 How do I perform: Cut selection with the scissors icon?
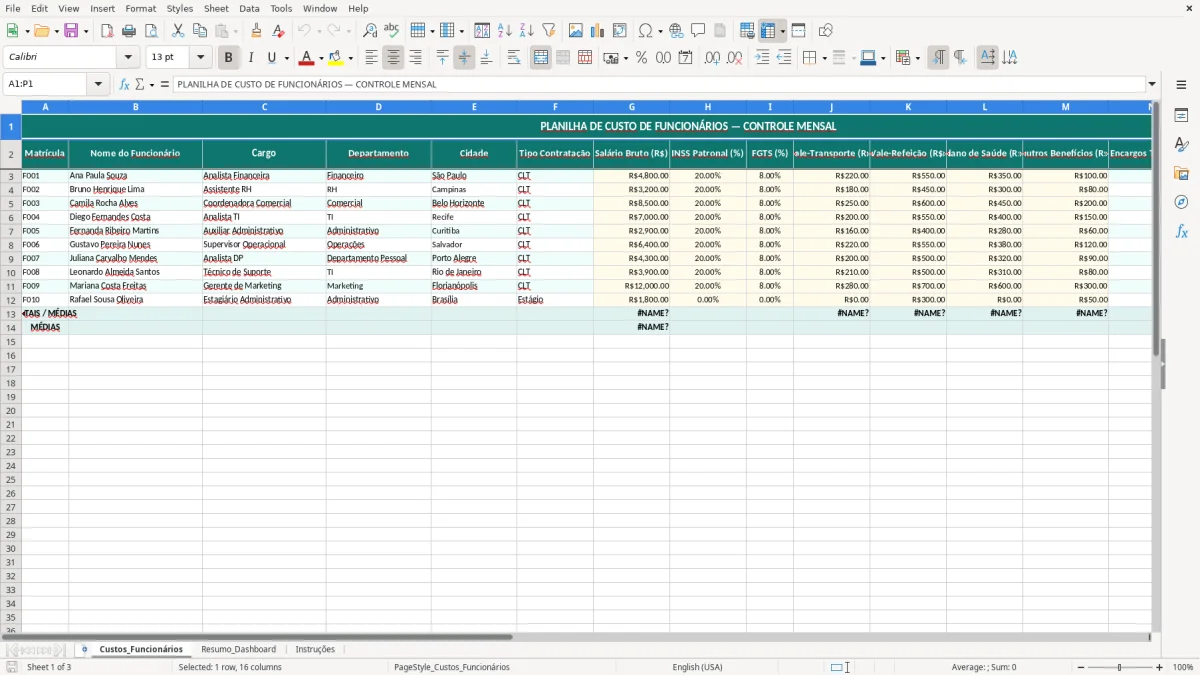click(178, 31)
